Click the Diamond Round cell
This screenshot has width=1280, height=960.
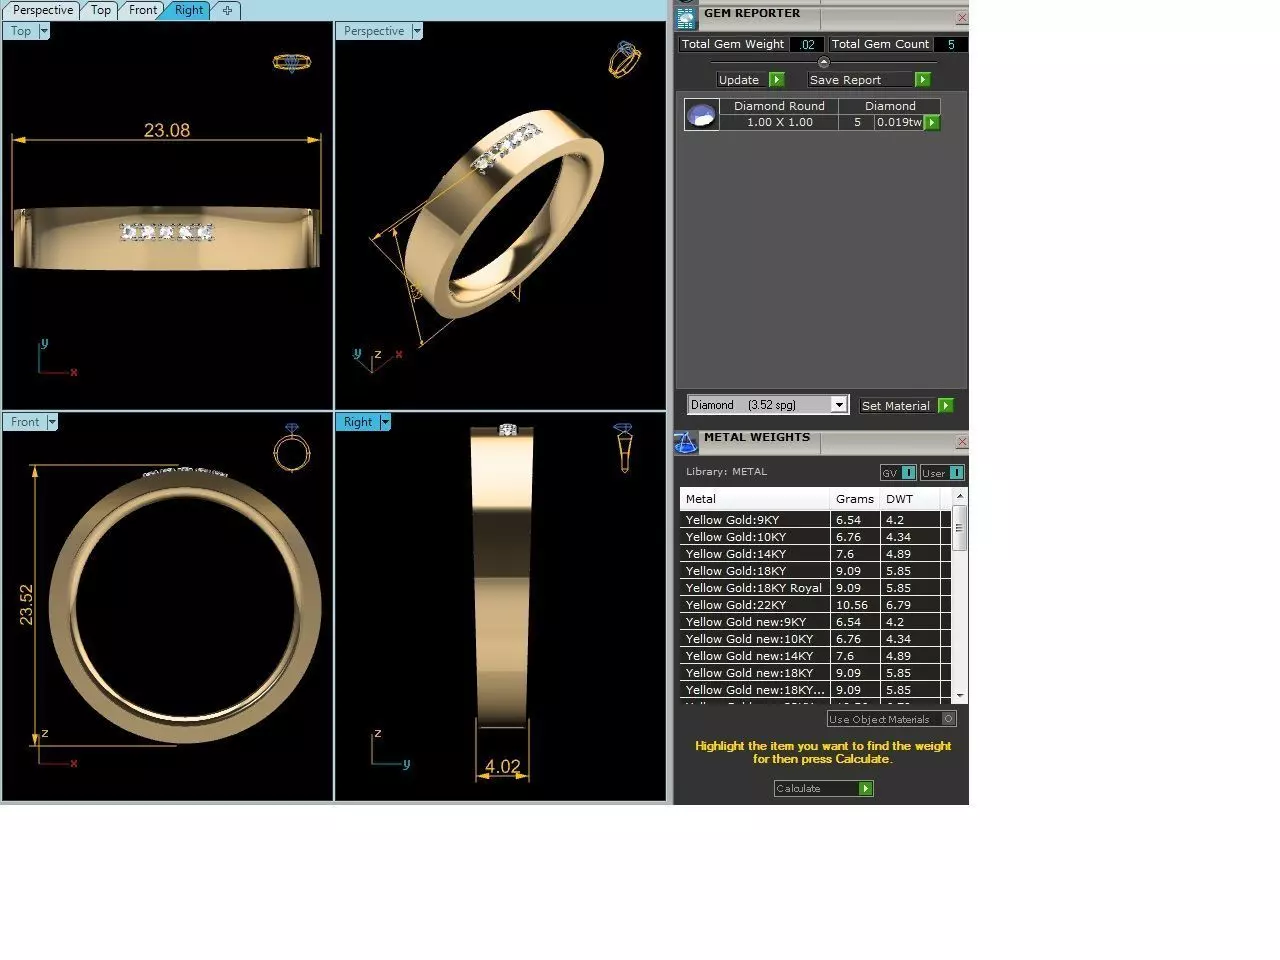tap(779, 106)
